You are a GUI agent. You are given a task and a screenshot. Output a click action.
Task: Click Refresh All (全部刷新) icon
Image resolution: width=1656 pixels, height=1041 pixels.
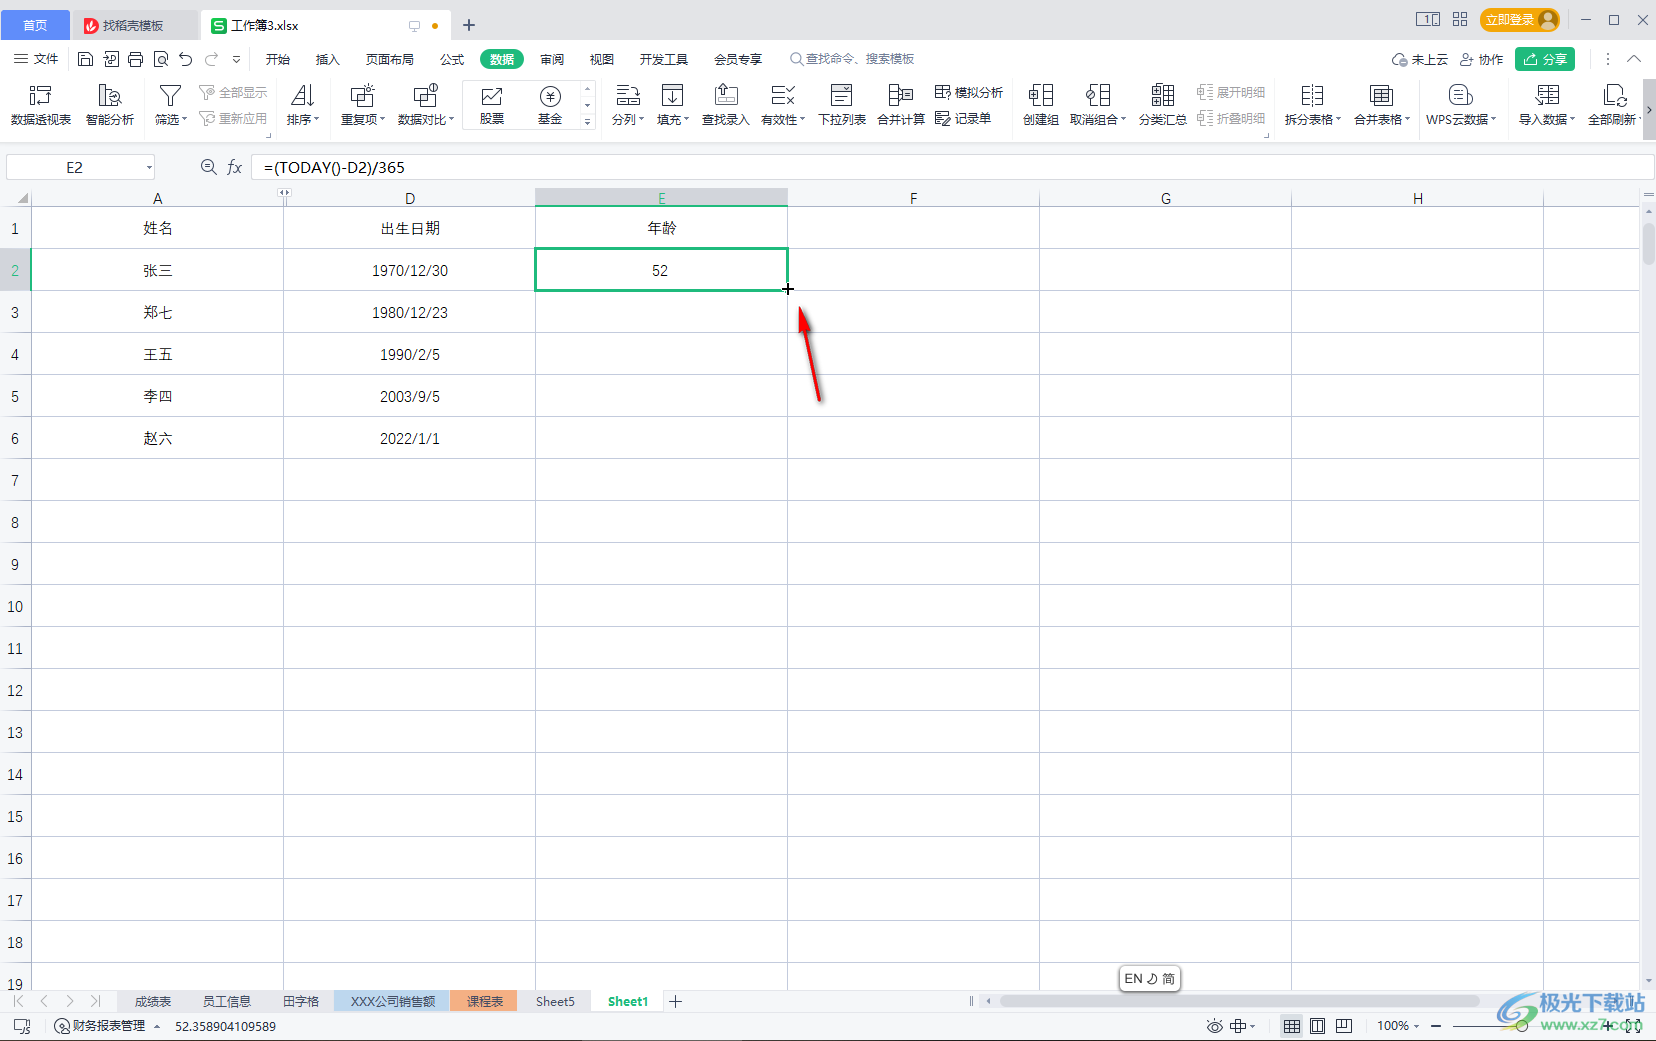click(1615, 96)
